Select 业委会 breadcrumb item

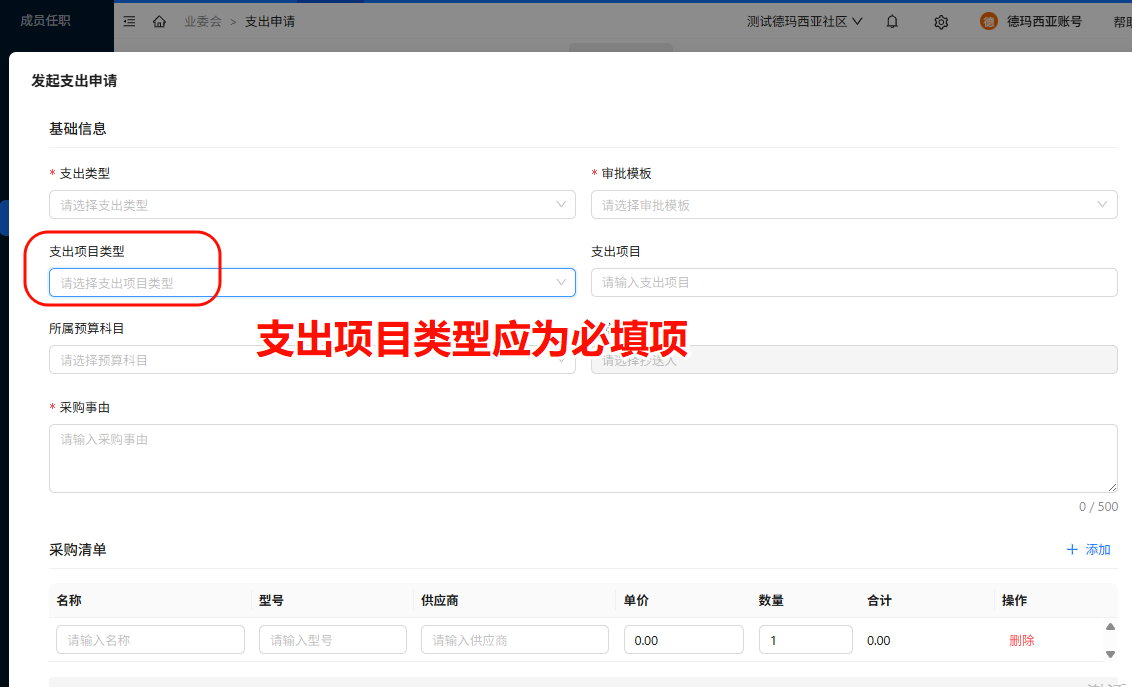point(202,21)
